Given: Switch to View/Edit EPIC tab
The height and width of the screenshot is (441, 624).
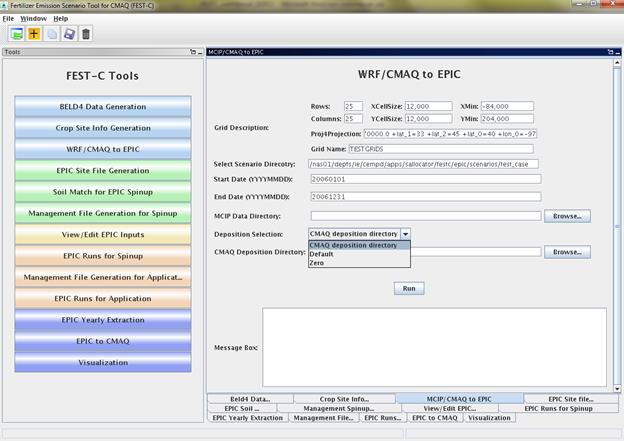Looking at the screenshot, I should point(450,408).
